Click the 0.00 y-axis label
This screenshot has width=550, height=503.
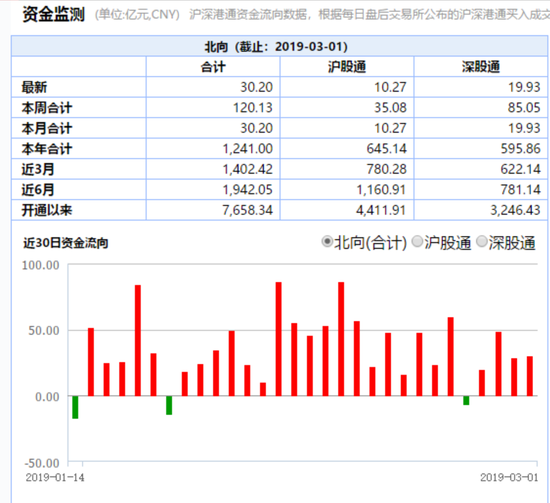(x=47, y=397)
